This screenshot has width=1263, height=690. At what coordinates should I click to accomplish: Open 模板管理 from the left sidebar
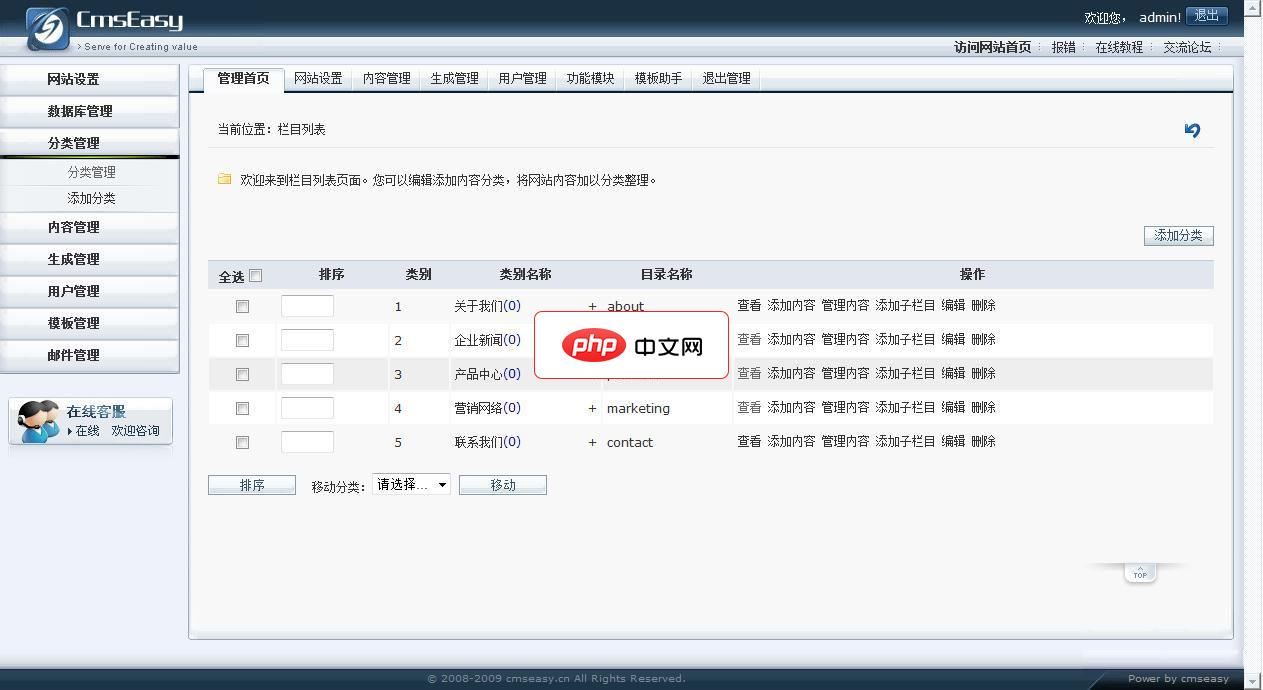pos(91,323)
